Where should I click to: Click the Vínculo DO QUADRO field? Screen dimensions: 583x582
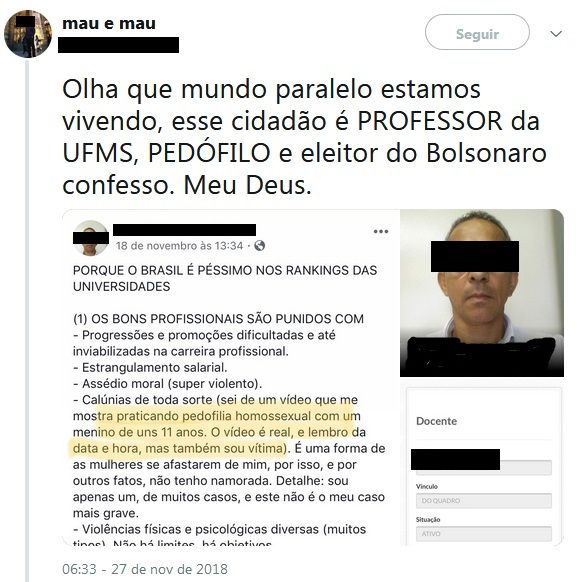(x=484, y=501)
